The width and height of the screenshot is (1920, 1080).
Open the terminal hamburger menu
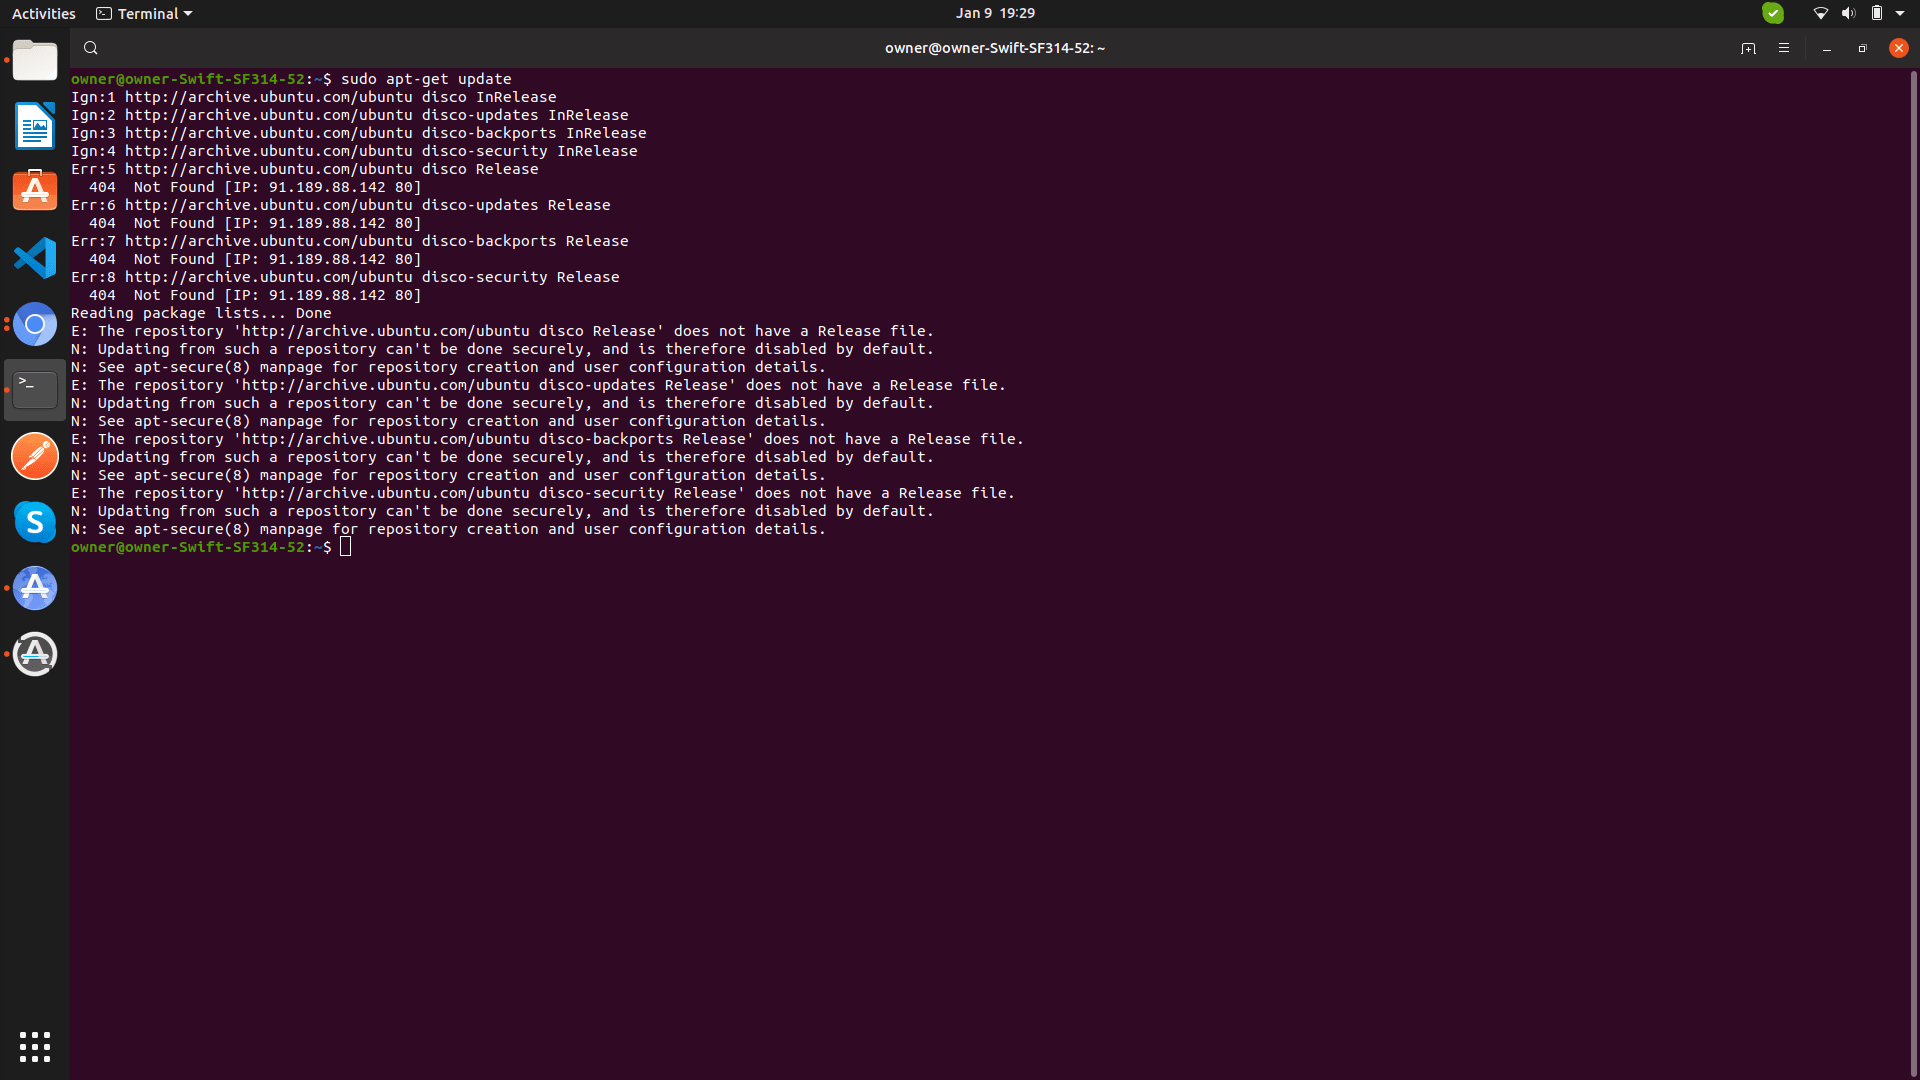(x=1785, y=47)
